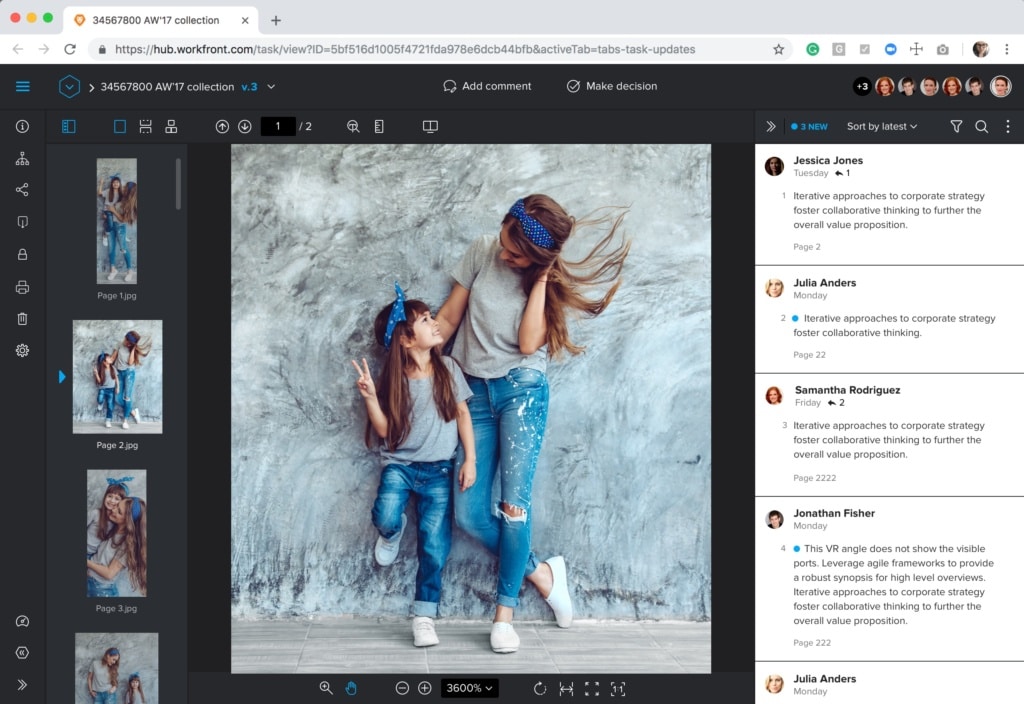Open a new browser tab
Image resolution: width=1024 pixels, height=704 pixels.
coord(276,20)
